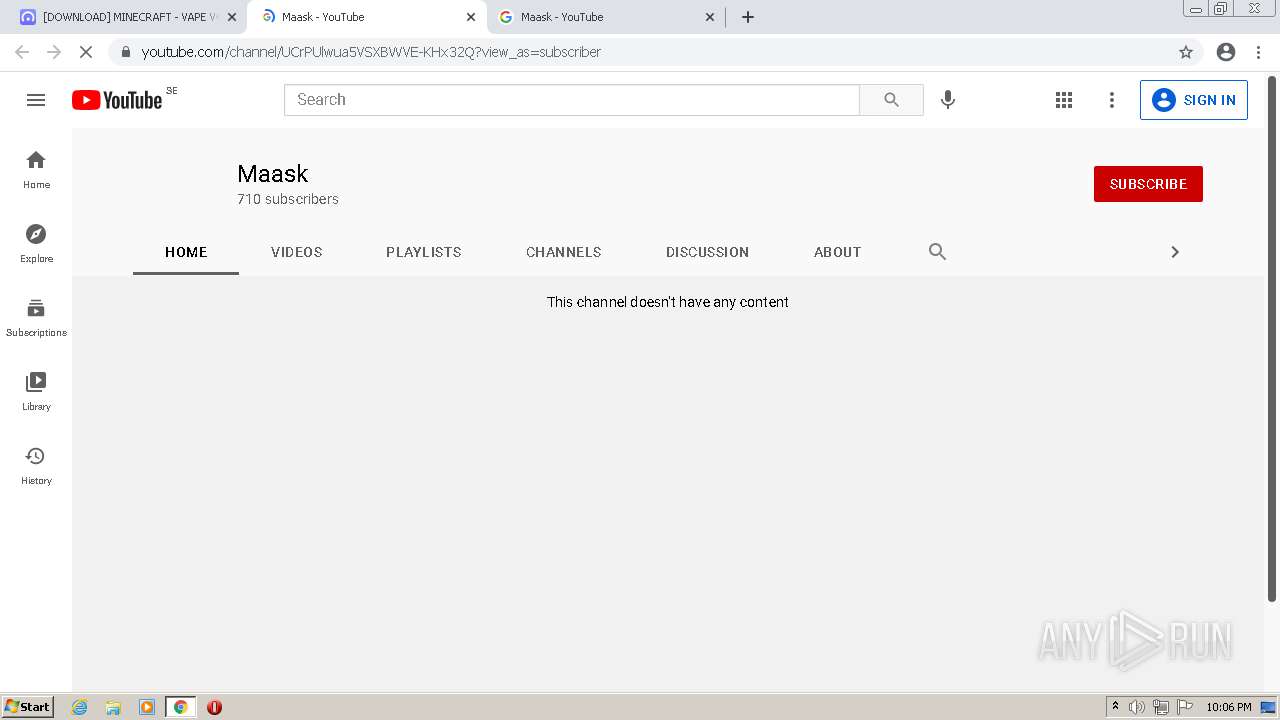View site security lock info
The image size is (1280, 720).
coord(125,52)
